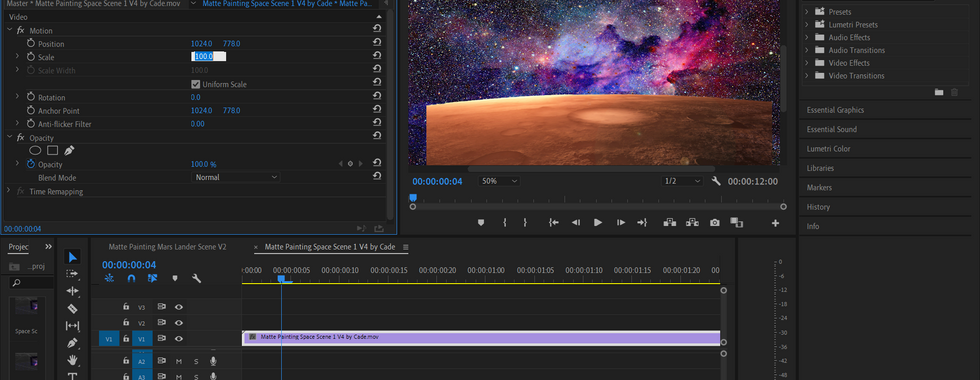Reset the Anchor Point parameter
This screenshot has width=980, height=380.
point(377,110)
